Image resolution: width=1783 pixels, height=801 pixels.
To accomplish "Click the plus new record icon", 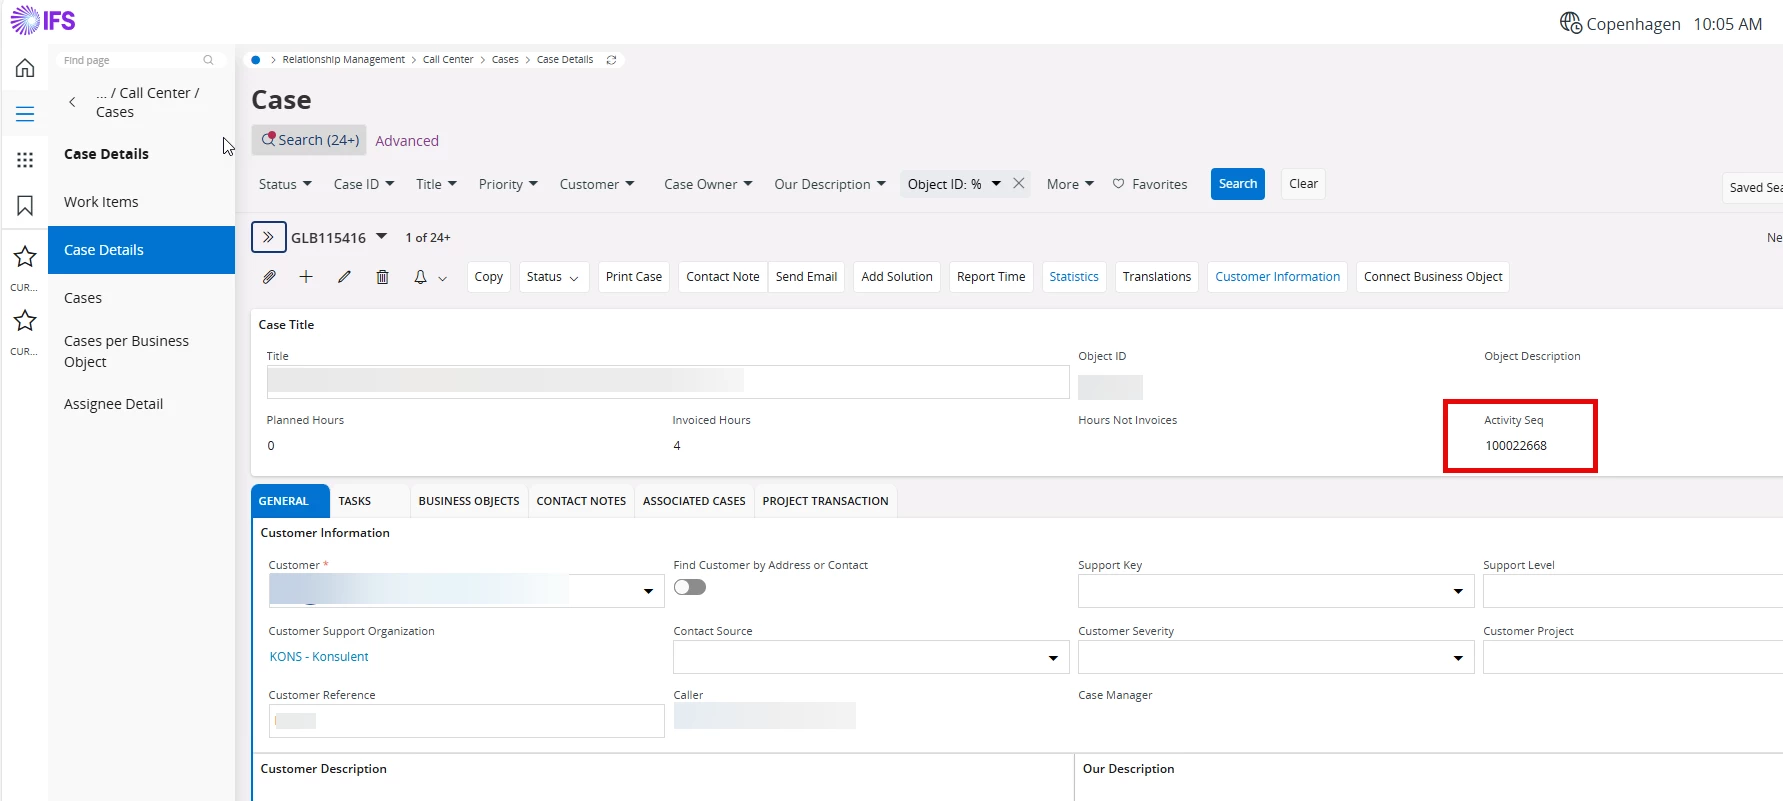I will pyautogui.click(x=306, y=277).
